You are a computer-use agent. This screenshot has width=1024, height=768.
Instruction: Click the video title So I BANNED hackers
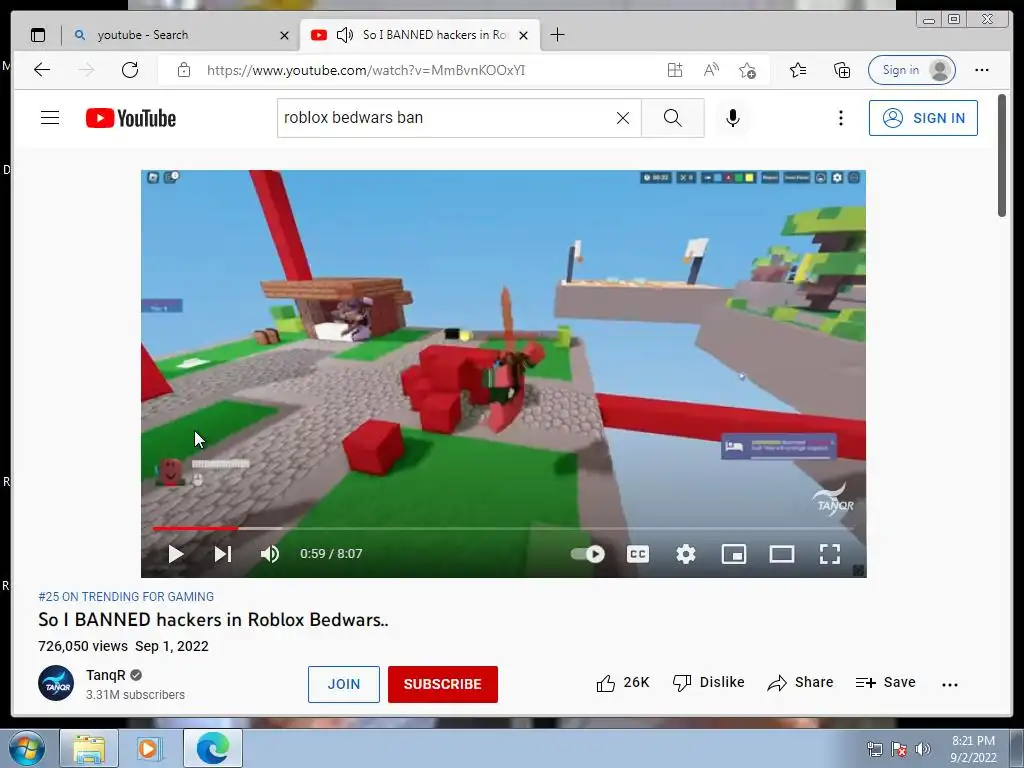coord(213,620)
